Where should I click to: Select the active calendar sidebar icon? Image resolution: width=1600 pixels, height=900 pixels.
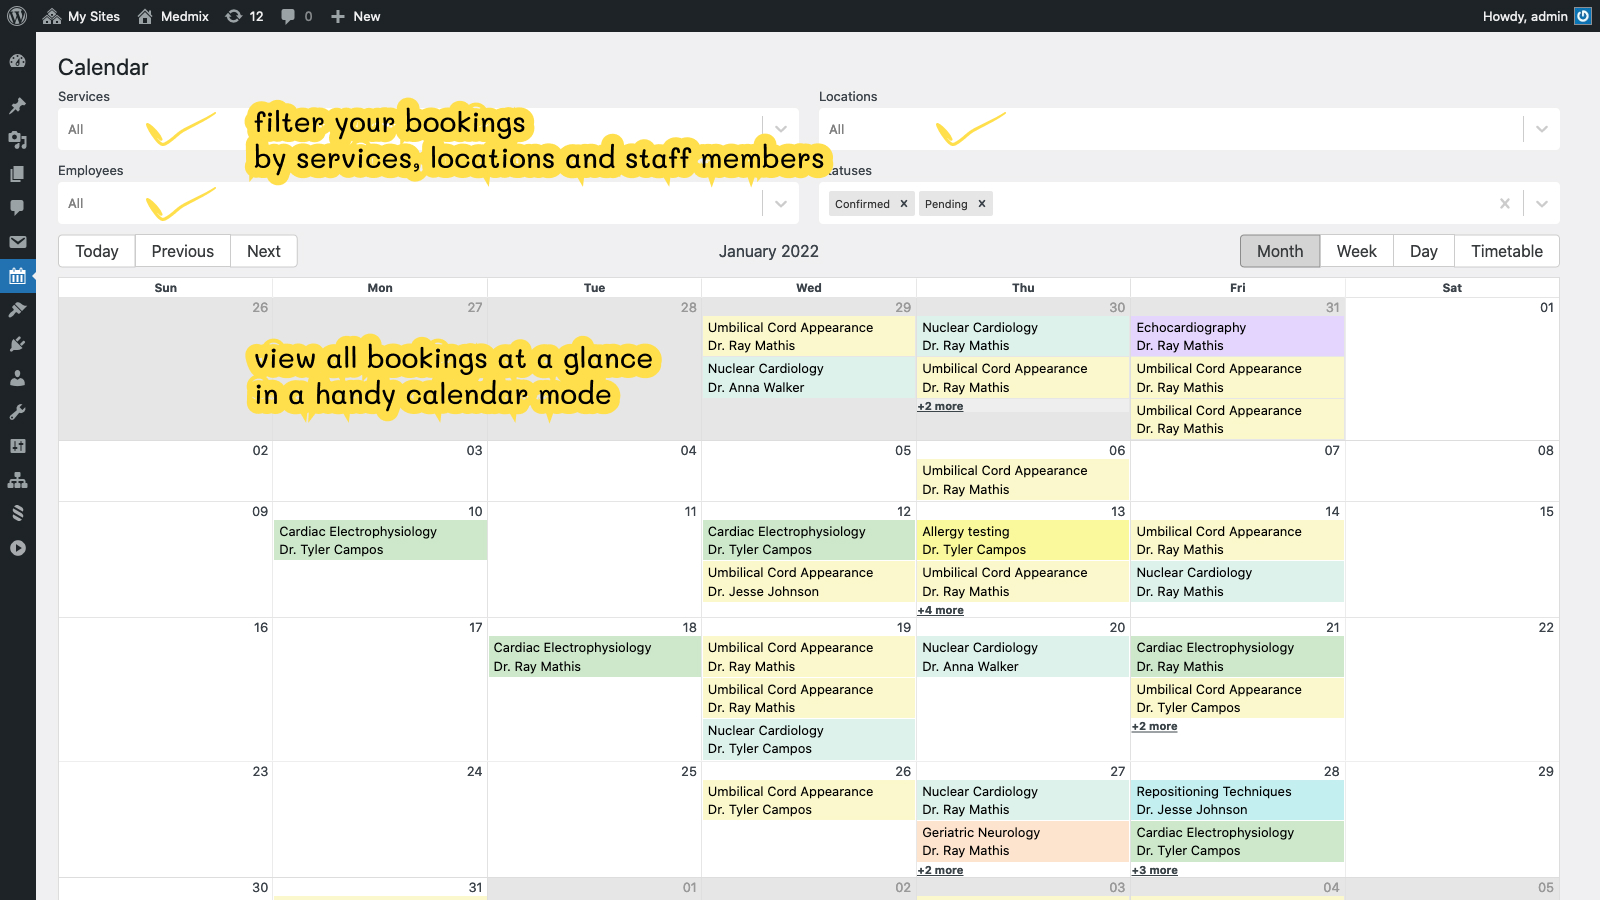pos(17,276)
